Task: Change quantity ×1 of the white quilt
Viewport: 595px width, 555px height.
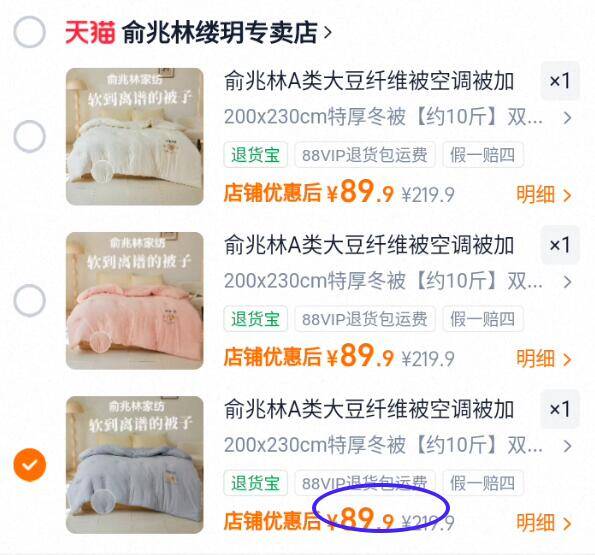Action: pos(560,81)
